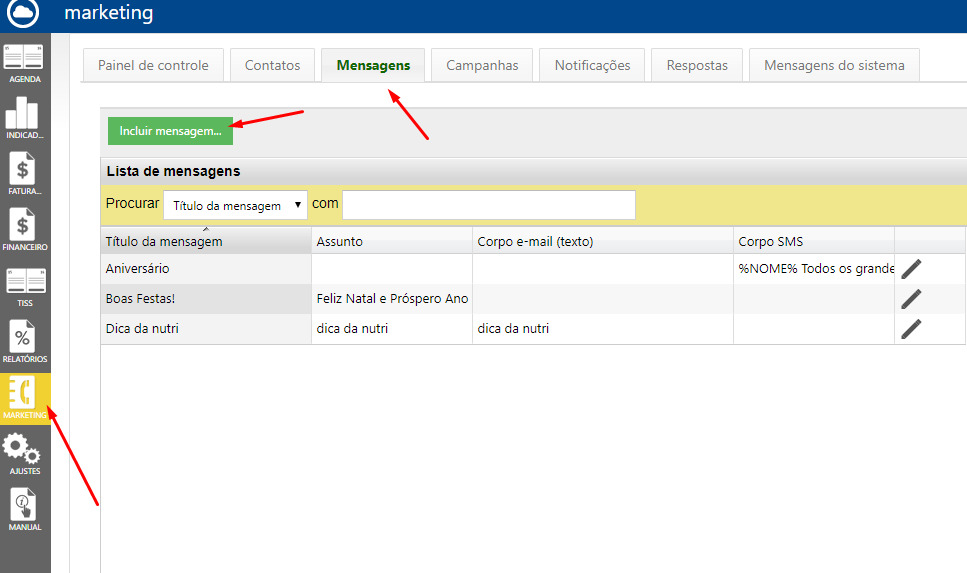Click 'Feliz Natal e Próspero Ano' subject cell

[392, 299]
